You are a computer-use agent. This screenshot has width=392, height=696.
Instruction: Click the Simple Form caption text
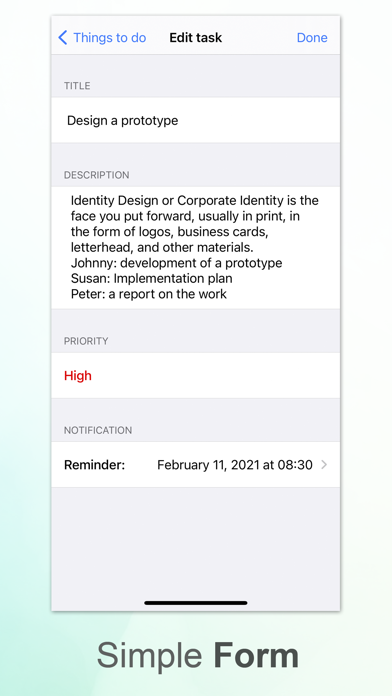pyautogui.click(x=198, y=655)
